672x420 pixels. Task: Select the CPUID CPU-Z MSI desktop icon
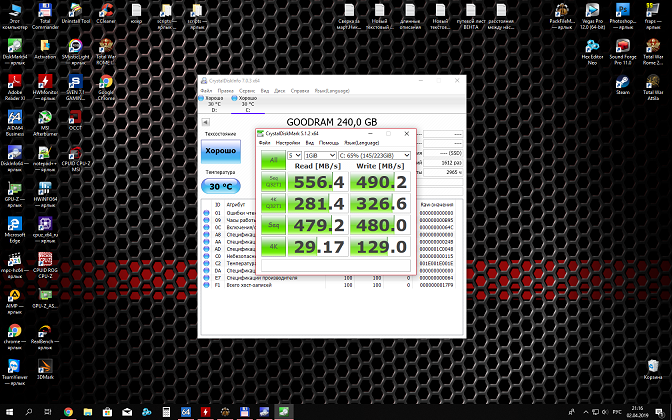pos(76,159)
